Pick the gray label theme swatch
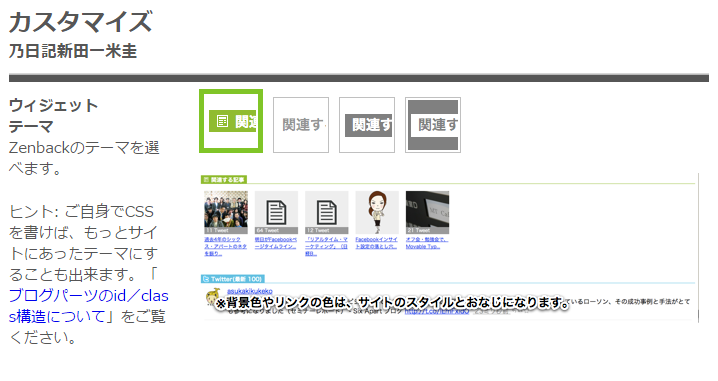This screenshot has width=718, height=381. coord(367,125)
